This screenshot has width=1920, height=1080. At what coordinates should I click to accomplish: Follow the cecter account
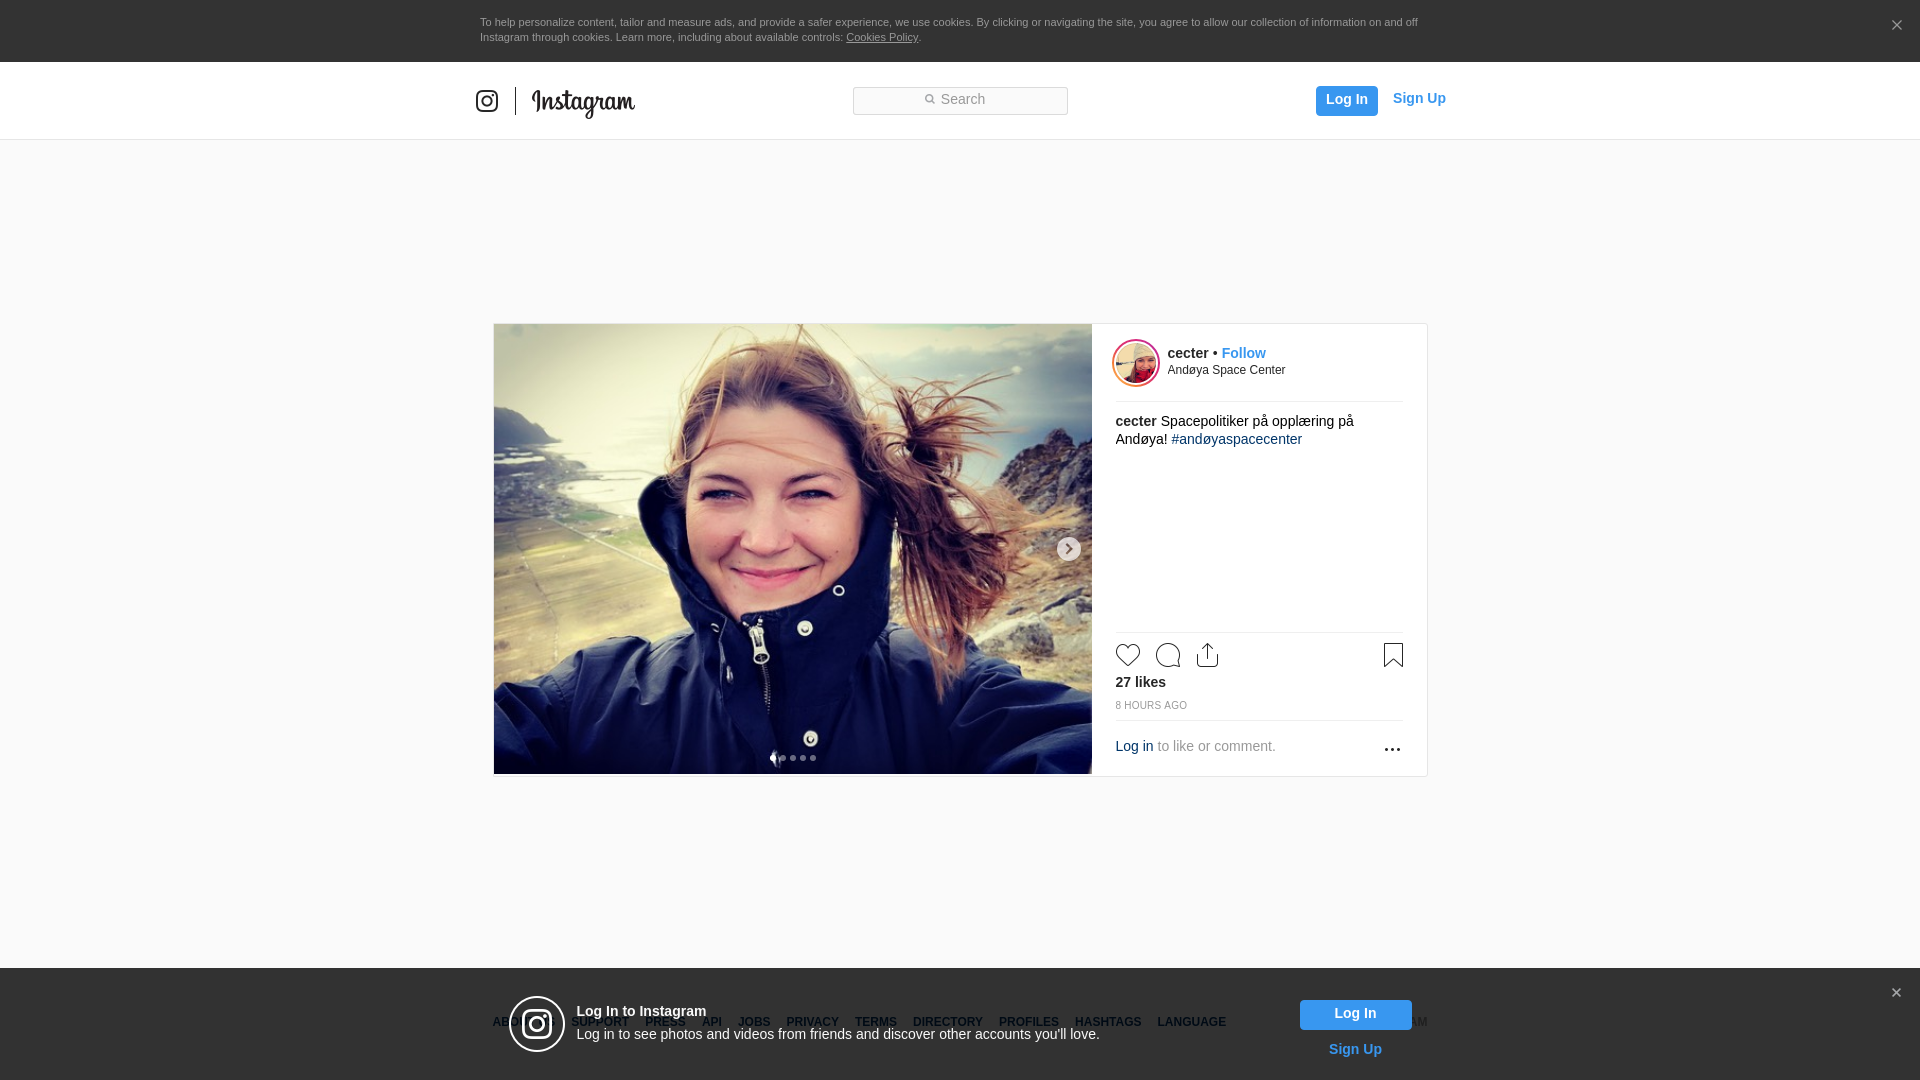1243,353
